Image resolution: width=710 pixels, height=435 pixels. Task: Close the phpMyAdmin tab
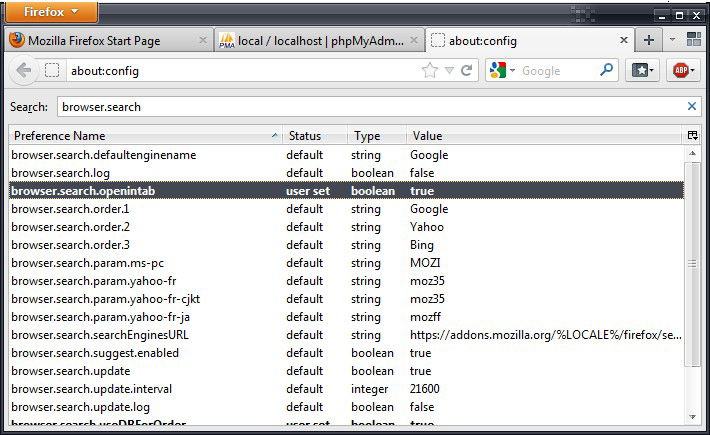click(414, 40)
